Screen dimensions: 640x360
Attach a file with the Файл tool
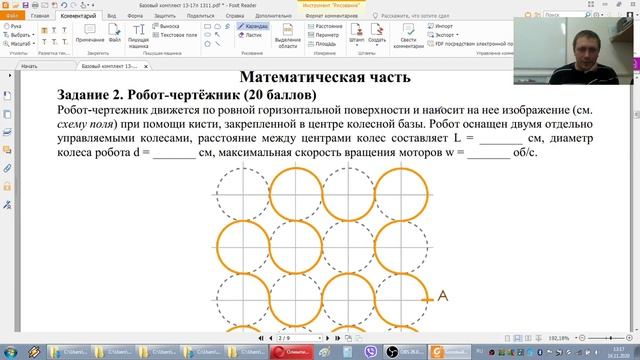(115, 33)
